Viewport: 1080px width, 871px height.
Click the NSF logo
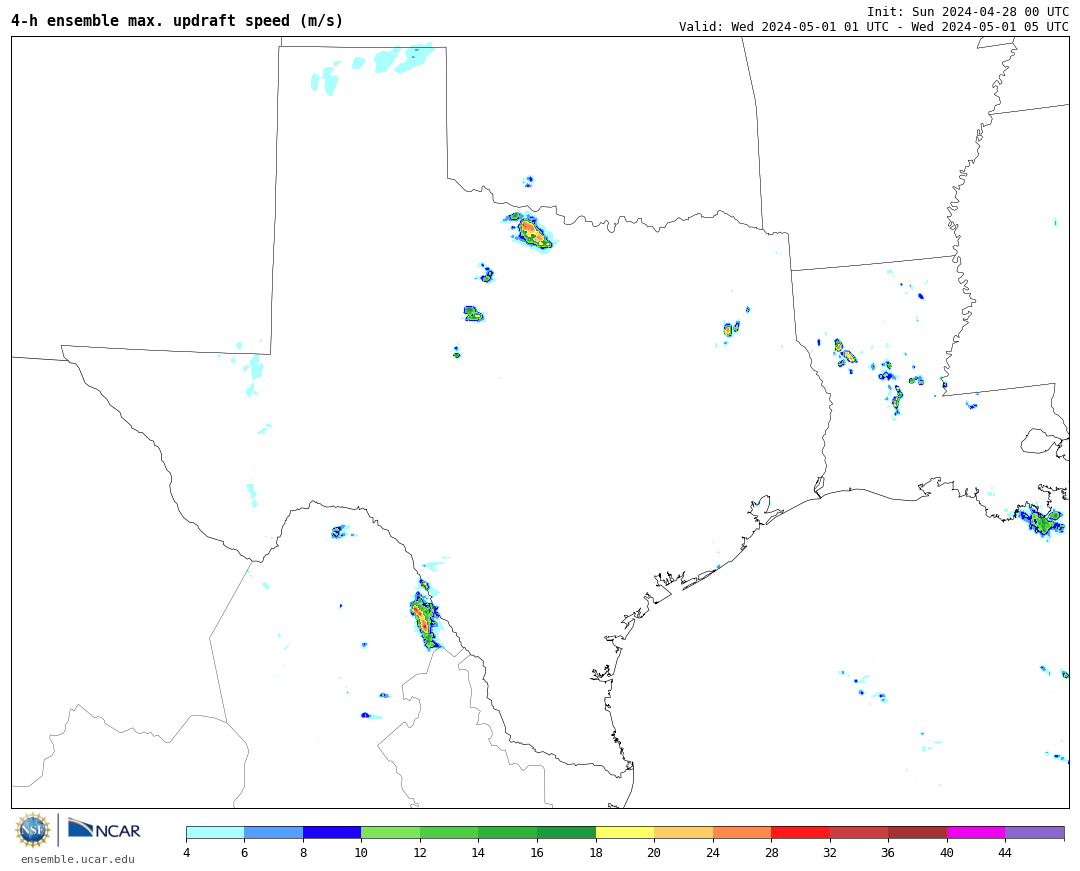33,830
